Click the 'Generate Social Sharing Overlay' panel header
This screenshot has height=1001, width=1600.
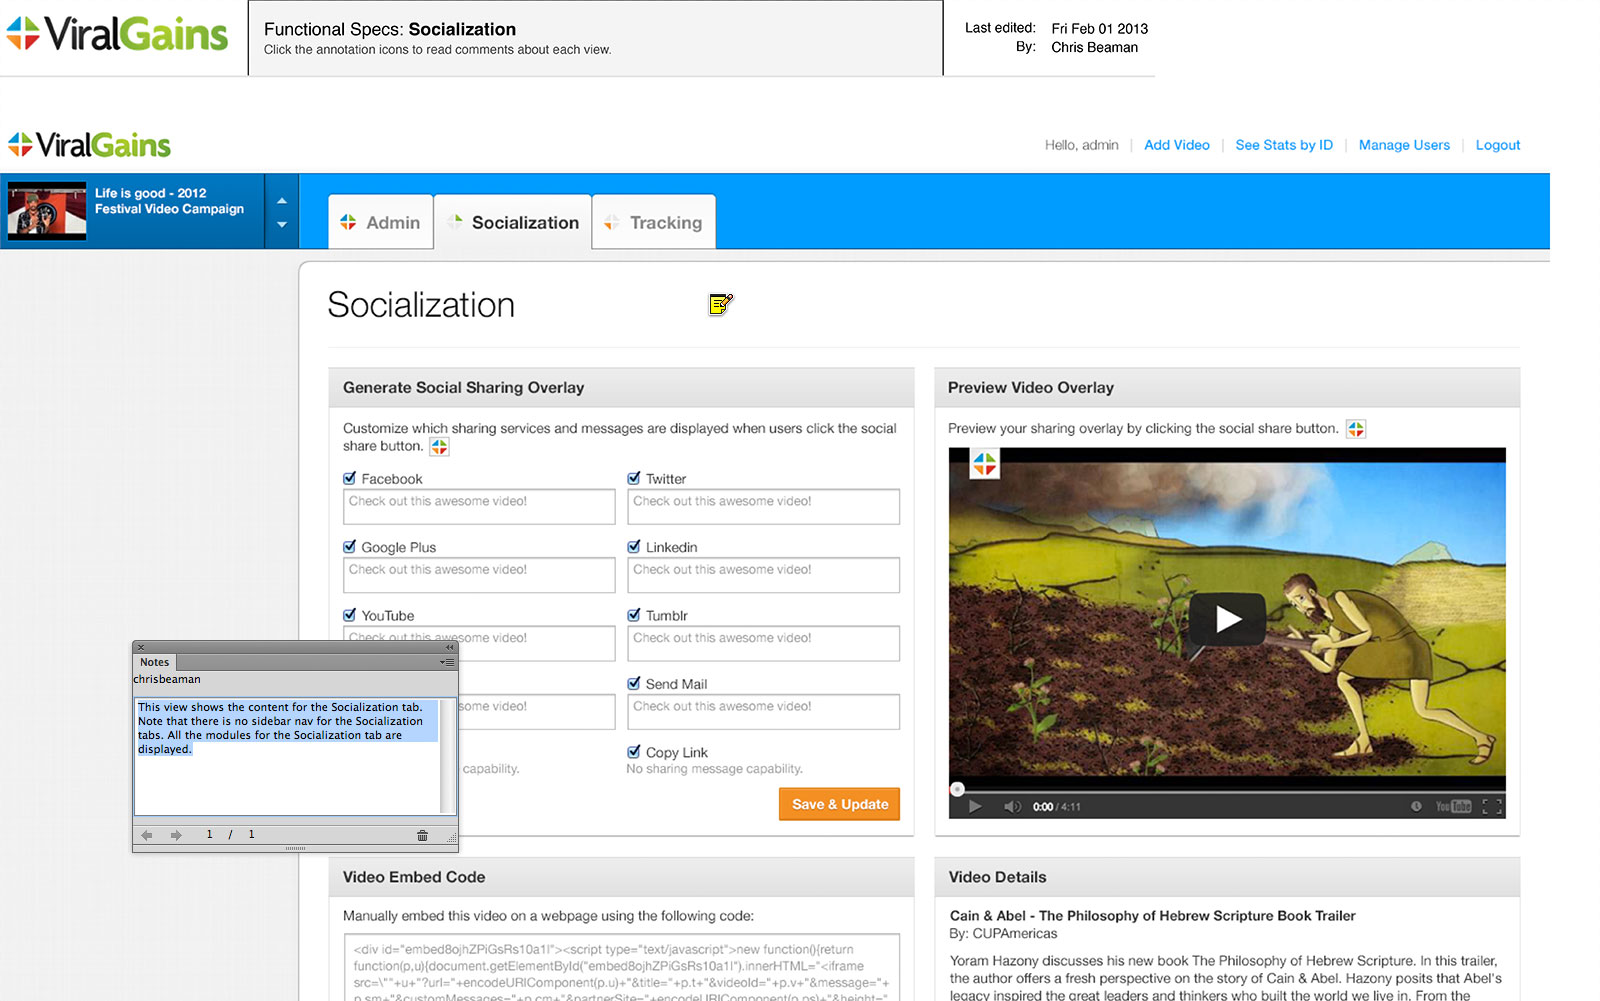tap(621, 387)
